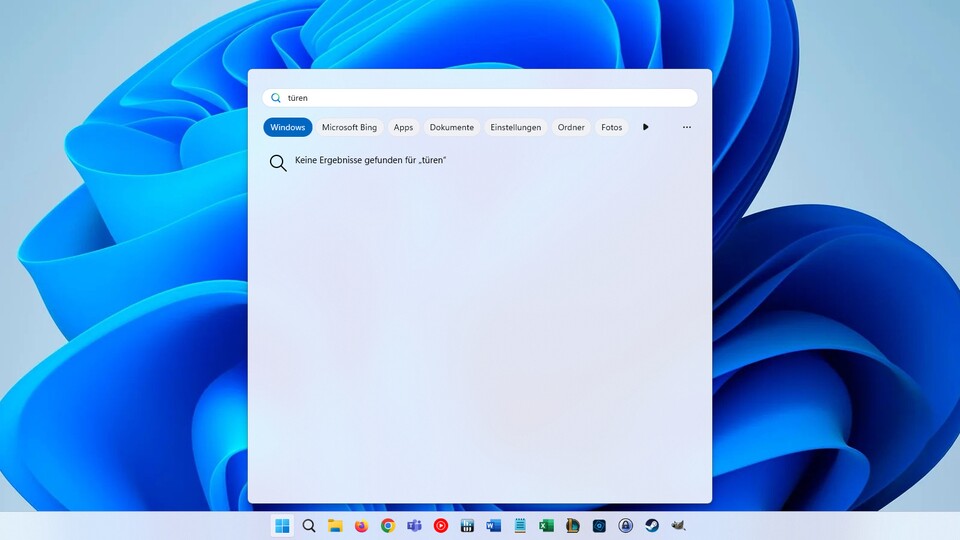The height and width of the screenshot is (540, 960).
Task: Filter search results by Apps
Action: [x=403, y=128]
